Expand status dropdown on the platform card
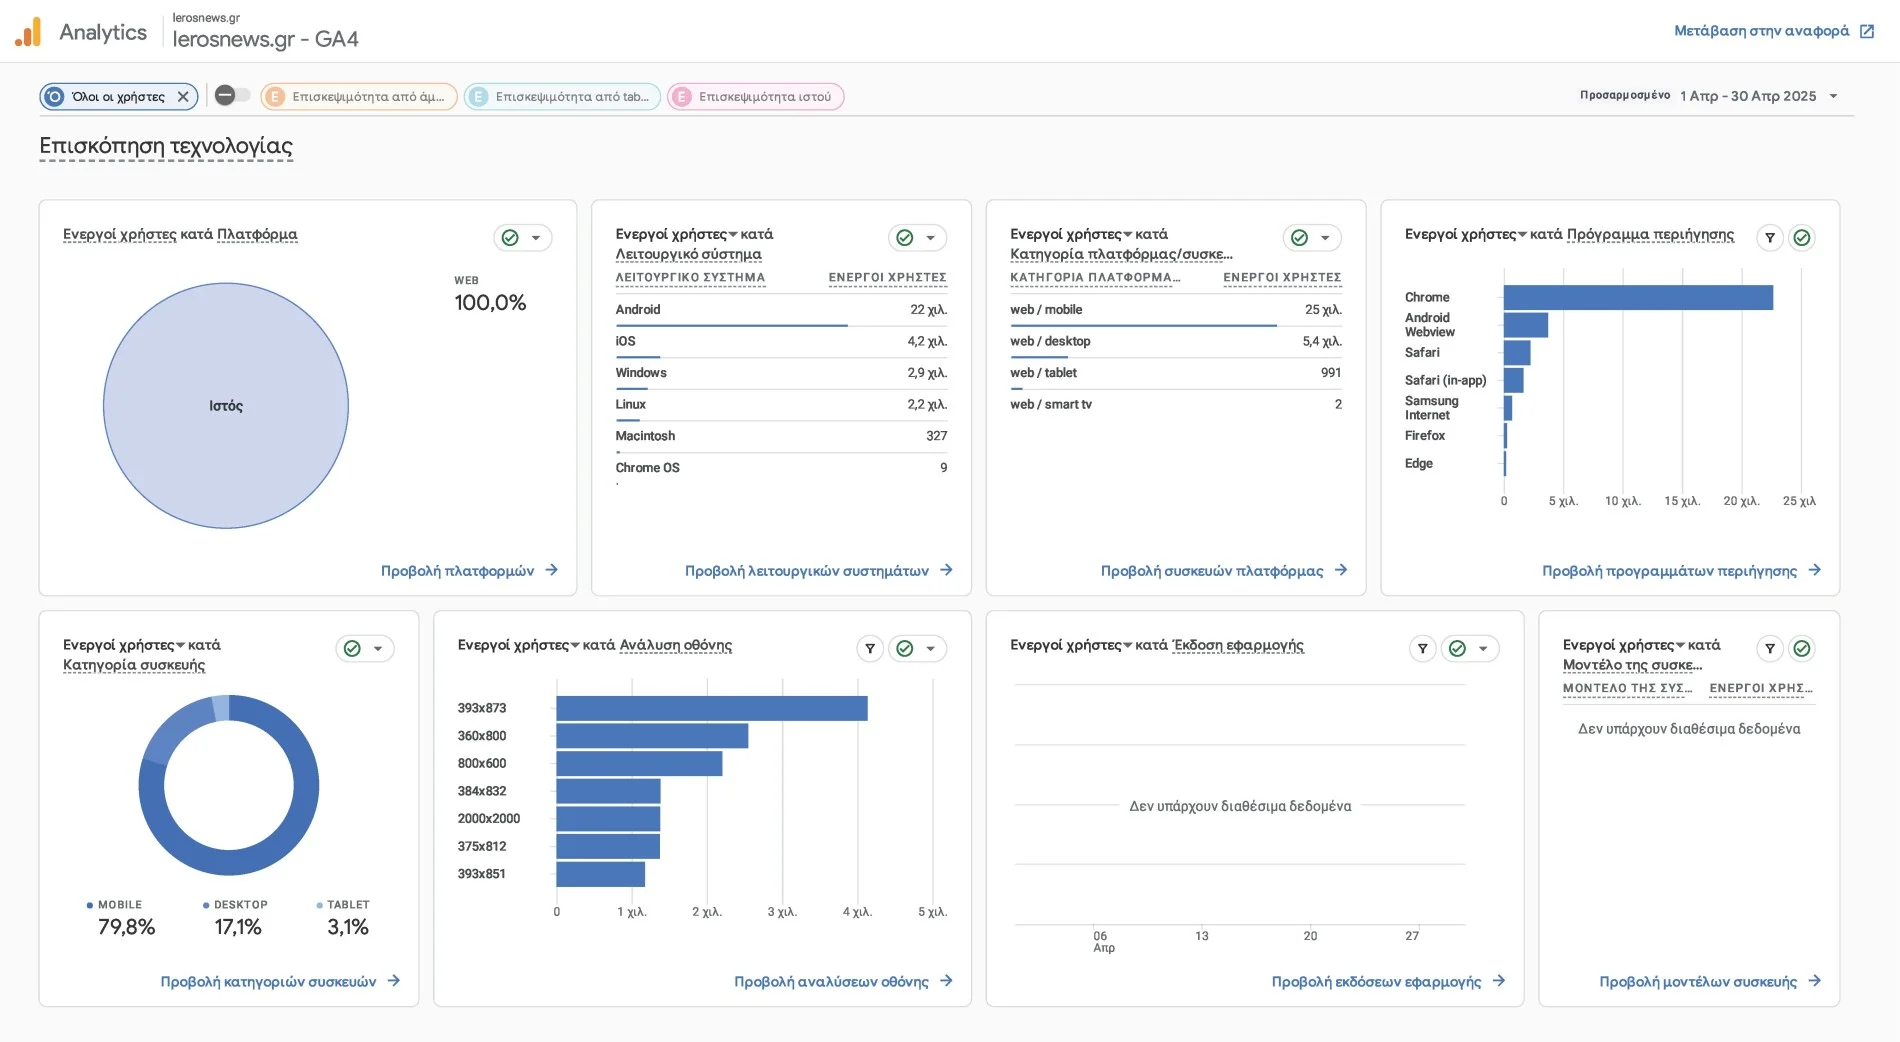This screenshot has height=1042, width=1900. (536, 238)
